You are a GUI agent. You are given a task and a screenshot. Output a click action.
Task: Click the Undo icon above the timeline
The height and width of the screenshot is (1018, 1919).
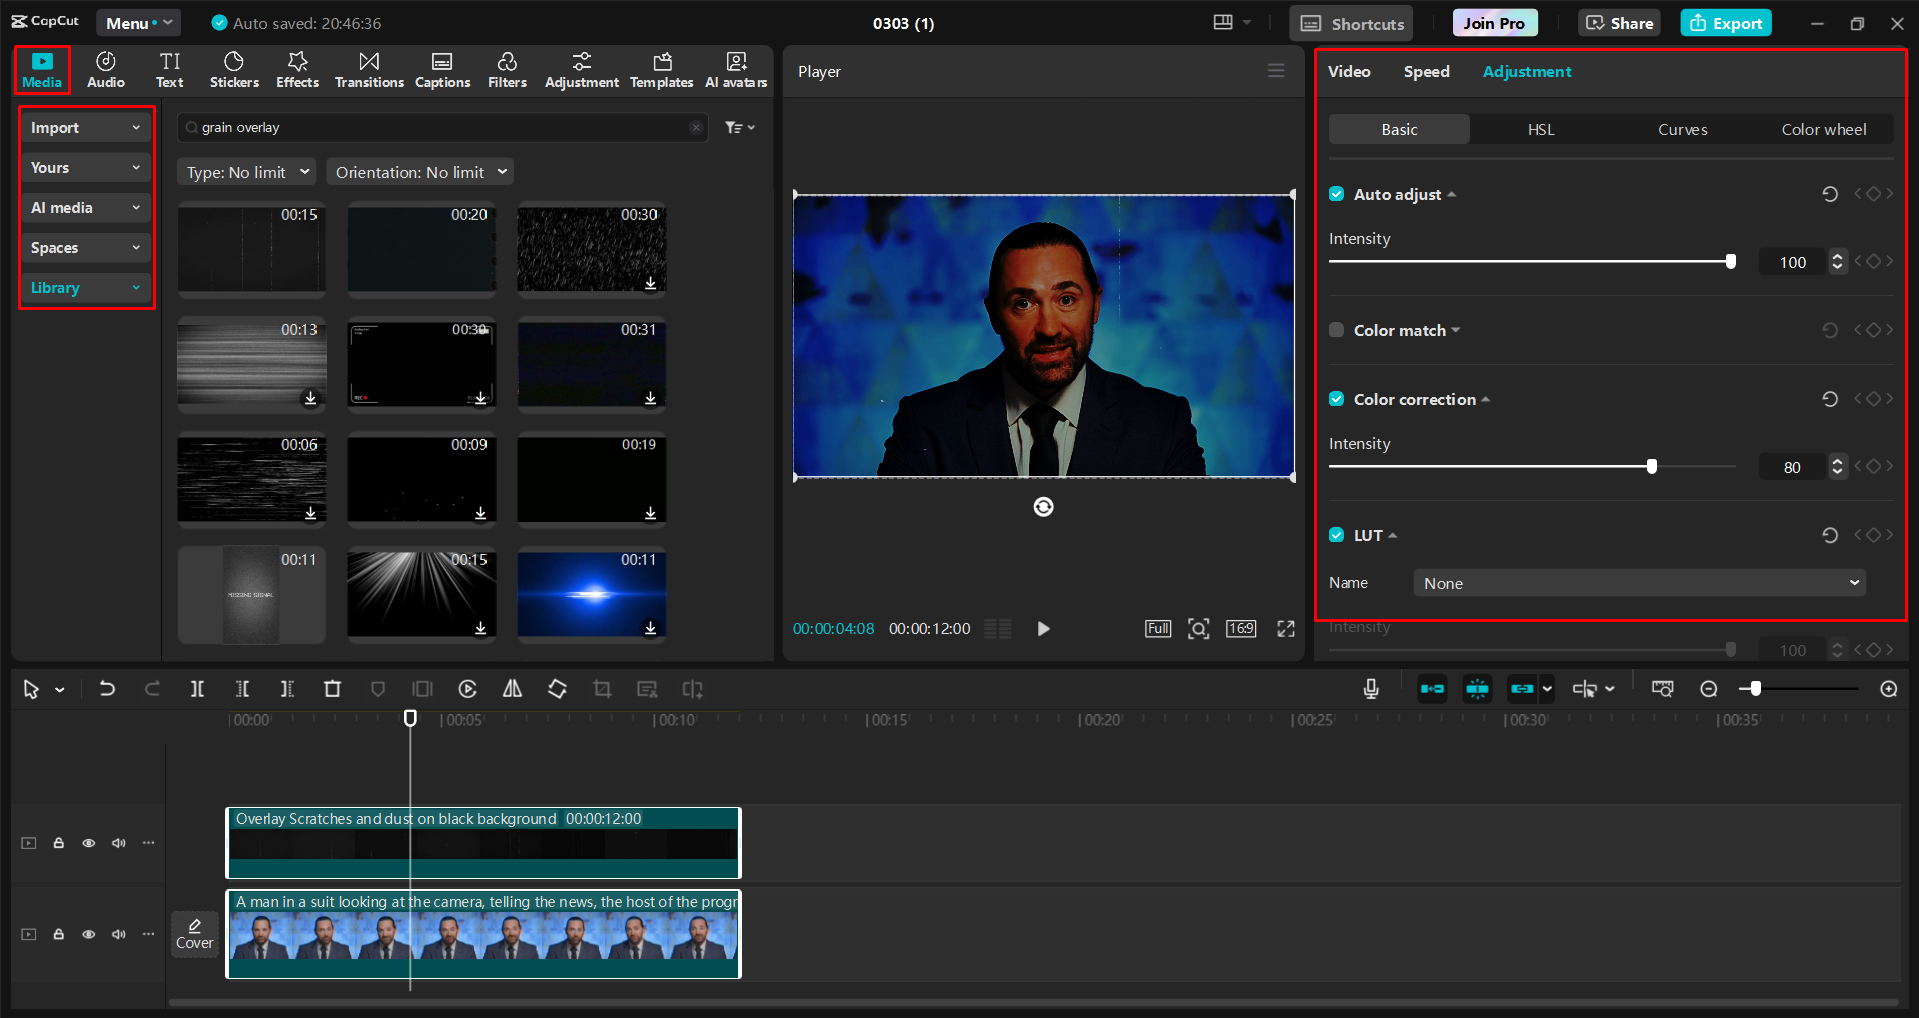tap(107, 689)
